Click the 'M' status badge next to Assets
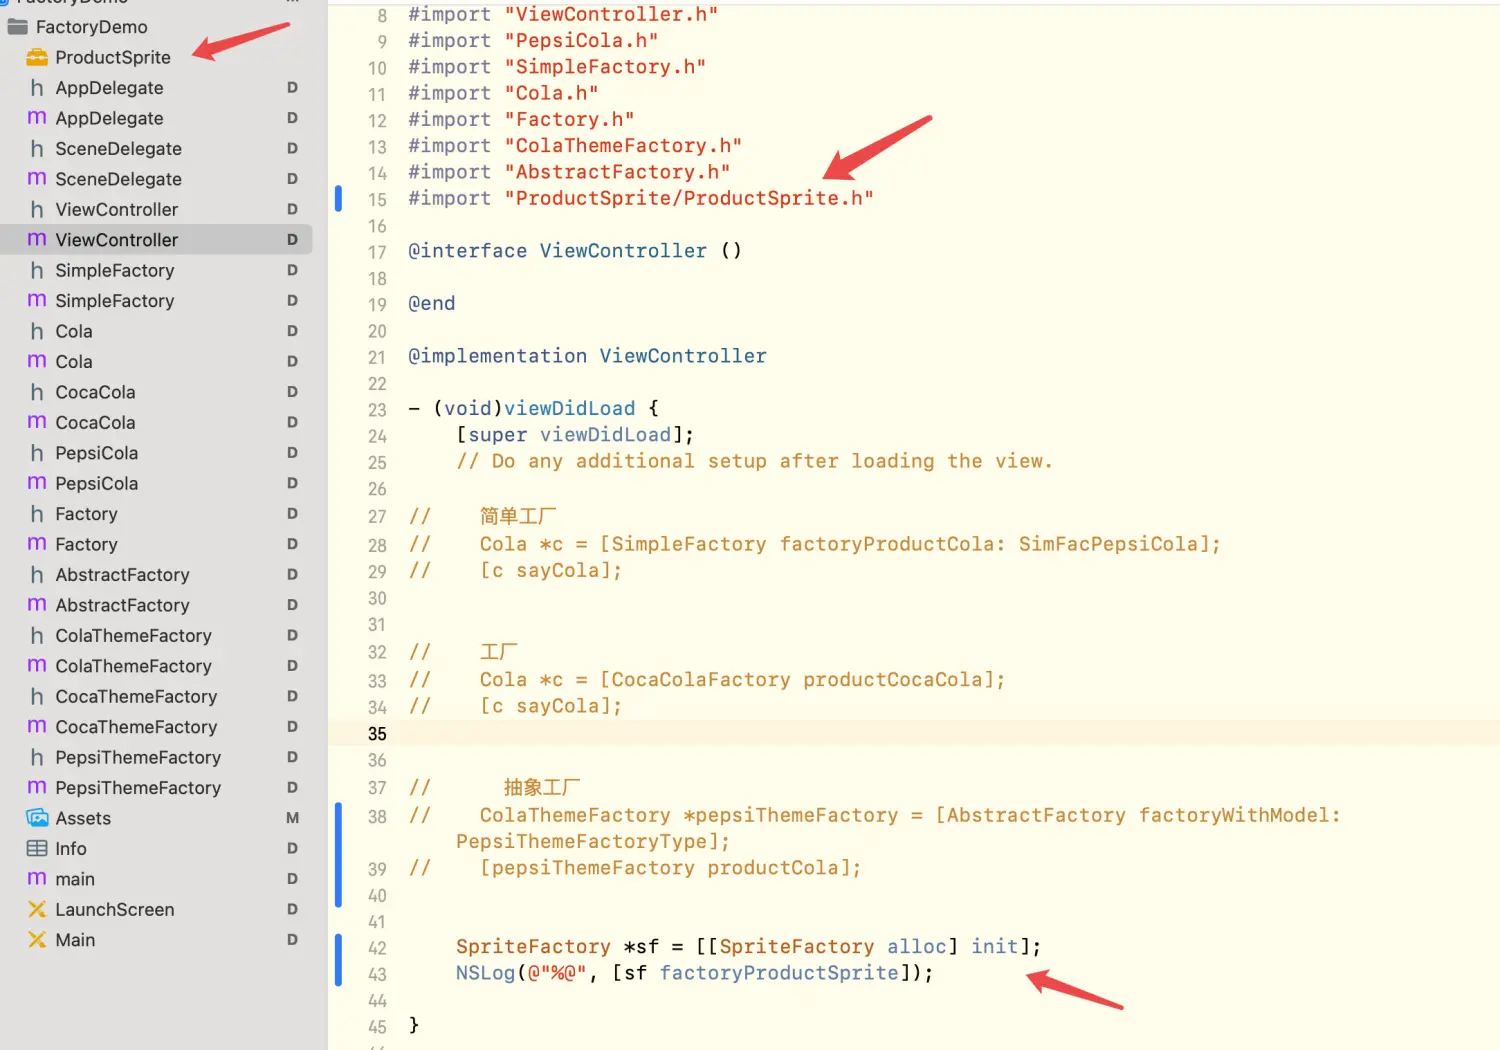Viewport: 1500px width, 1050px height. (x=292, y=818)
